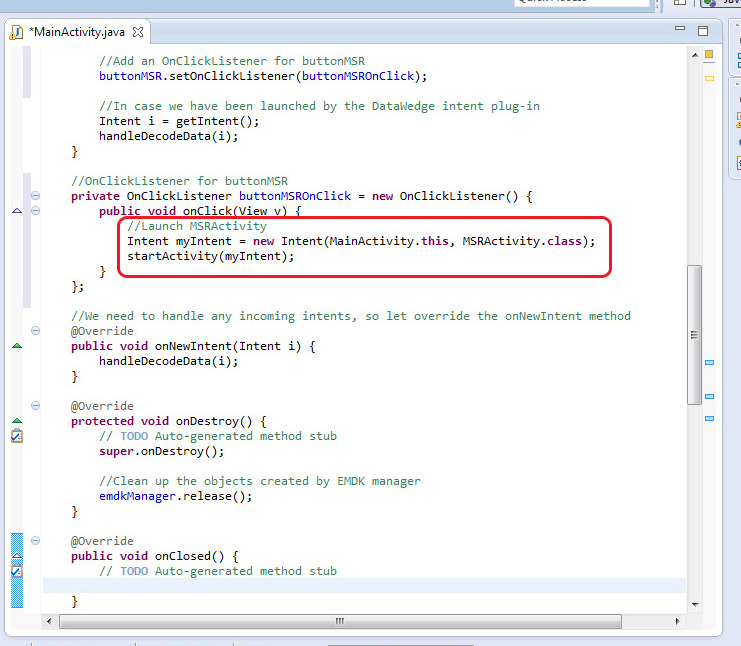Click the horizontal scrollbar thumb
The height and width of the screenshot is (646, 741).
[338, 621]
